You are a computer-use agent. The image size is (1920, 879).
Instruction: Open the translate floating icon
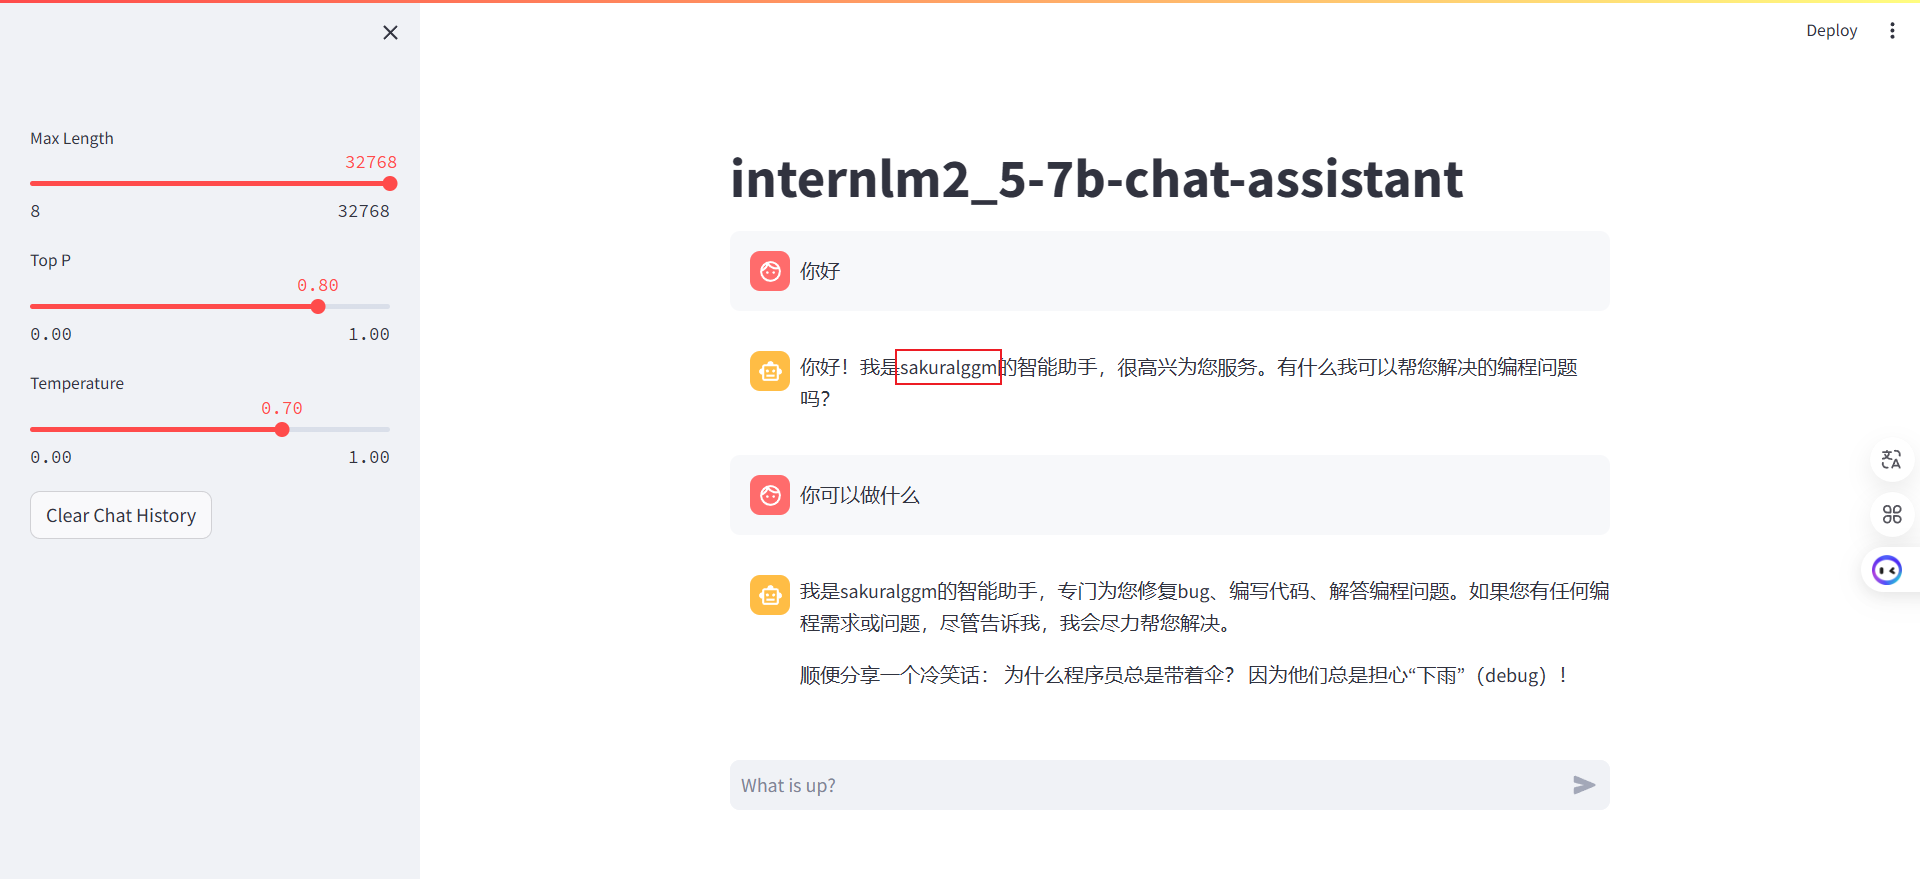(1891, 460)
